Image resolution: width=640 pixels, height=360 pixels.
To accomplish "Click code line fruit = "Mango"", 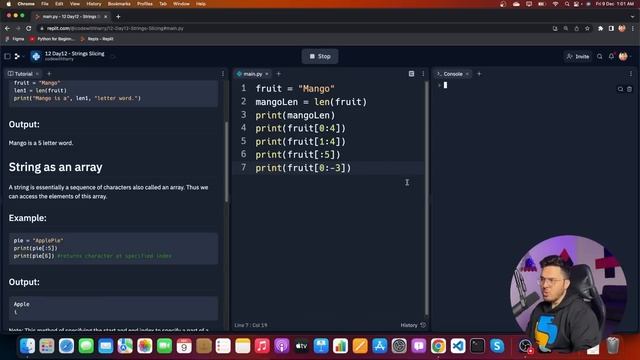I will coord(295,89).
